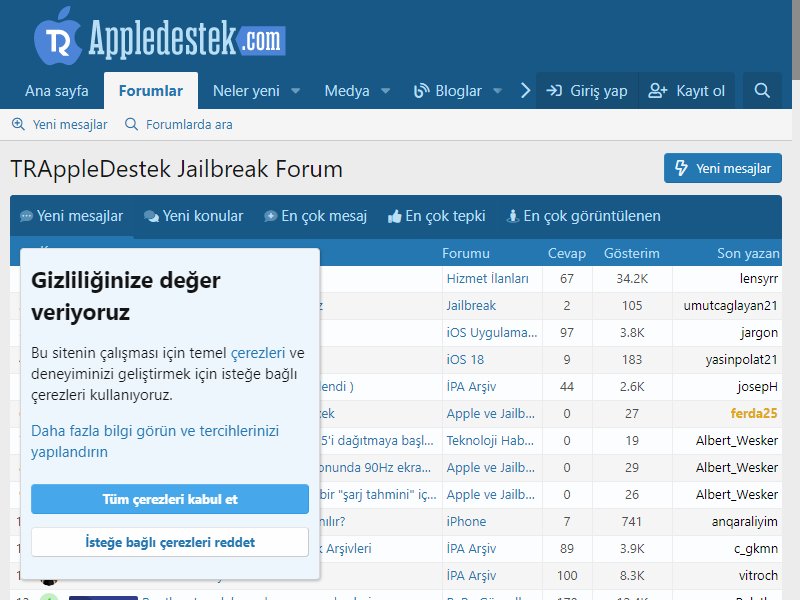Click the Appledestek.com apple logo
The height and width of the screenshot is (600, 800).
[57, 36]
